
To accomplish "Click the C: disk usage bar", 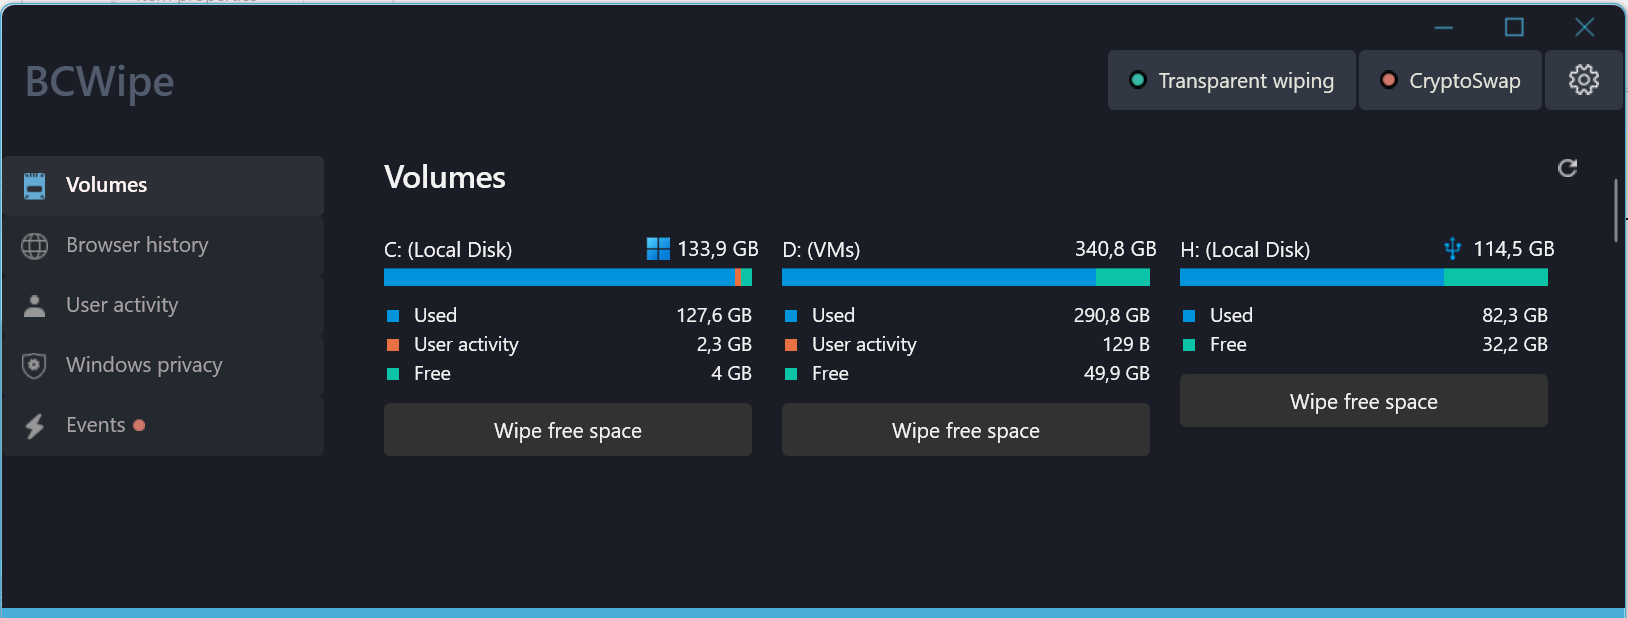I will (x=568, y=277).
